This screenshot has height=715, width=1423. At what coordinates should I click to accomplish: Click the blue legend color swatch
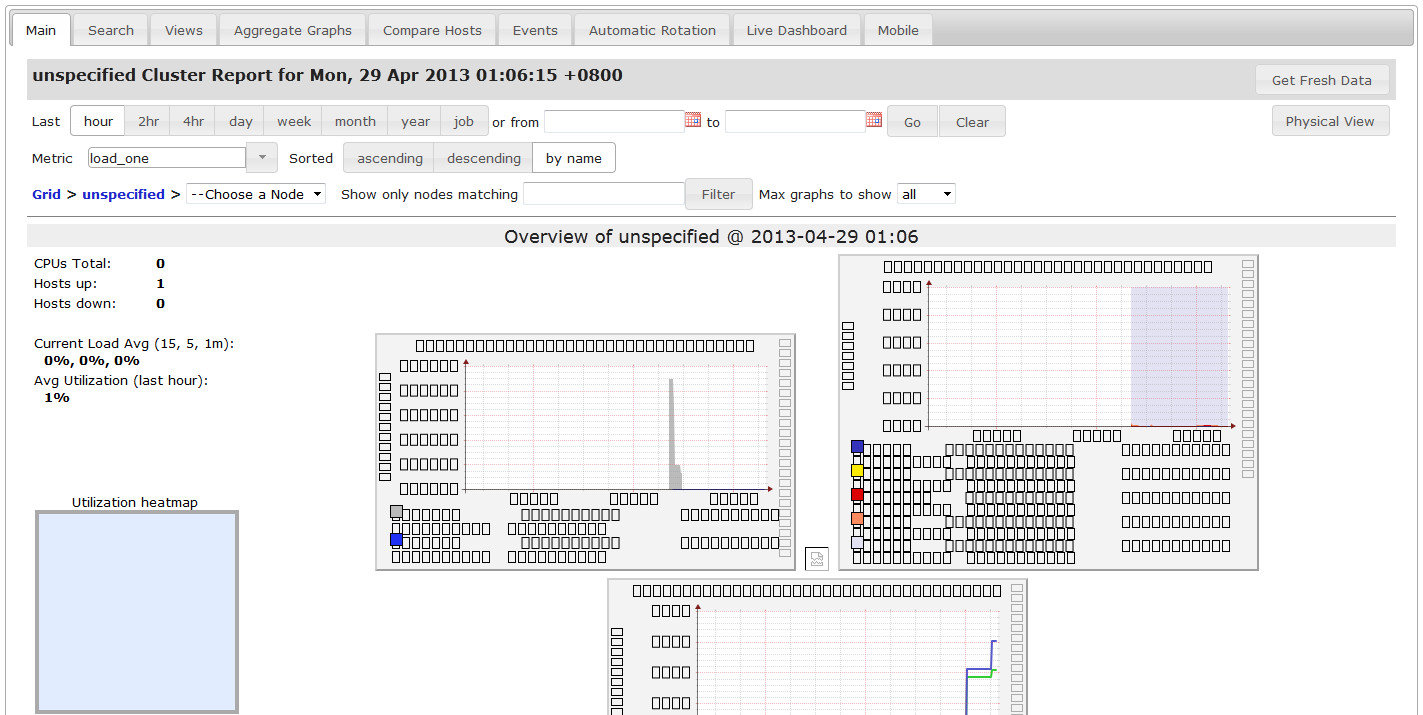coord(856,447)
